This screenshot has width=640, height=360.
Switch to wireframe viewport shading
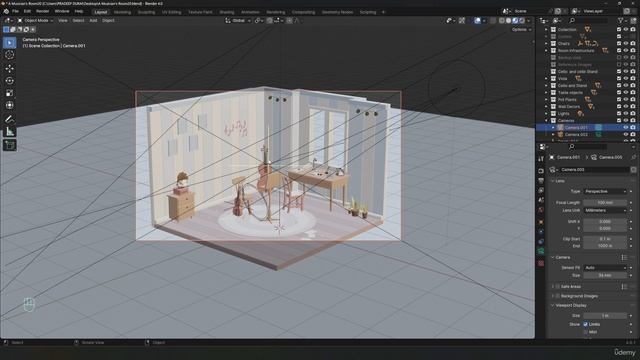(x=502, y=20)
